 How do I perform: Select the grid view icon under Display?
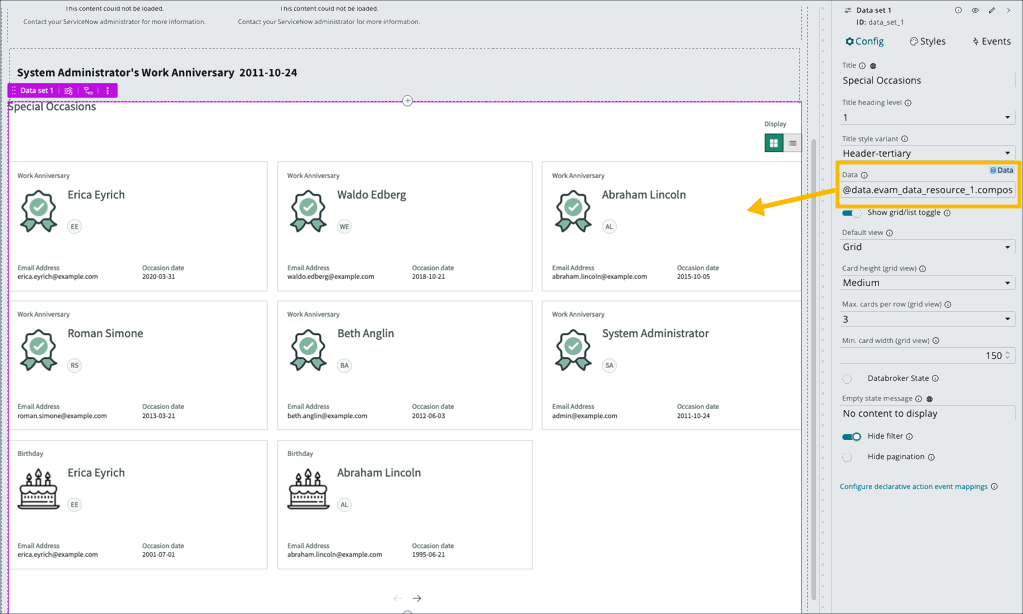click(773, 143)
